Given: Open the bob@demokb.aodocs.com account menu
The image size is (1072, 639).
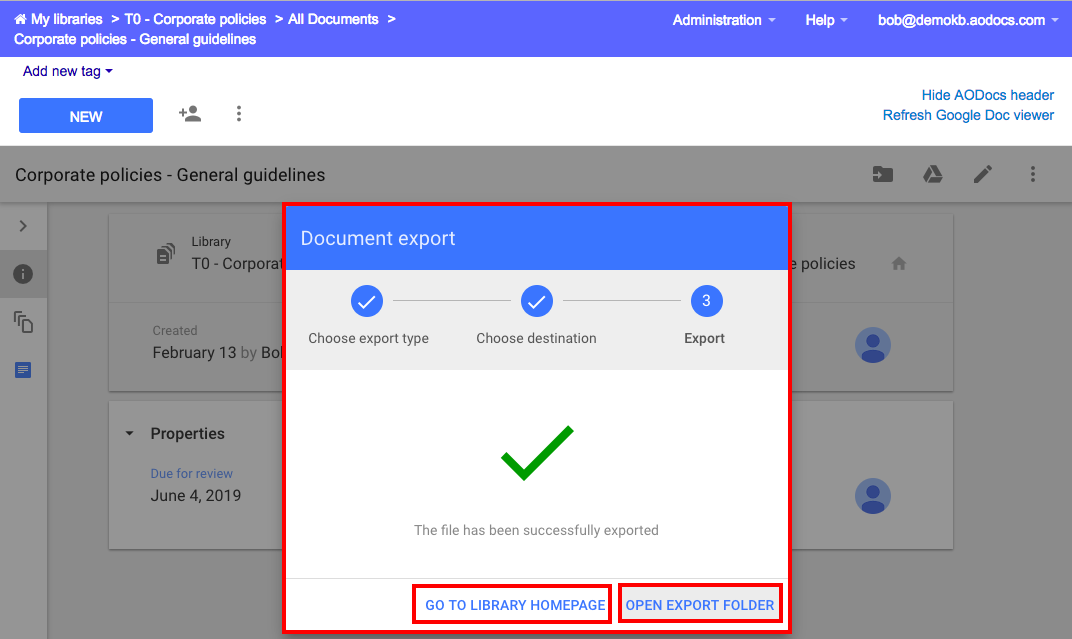Looking at the screenshot, I should coord(968,20).
